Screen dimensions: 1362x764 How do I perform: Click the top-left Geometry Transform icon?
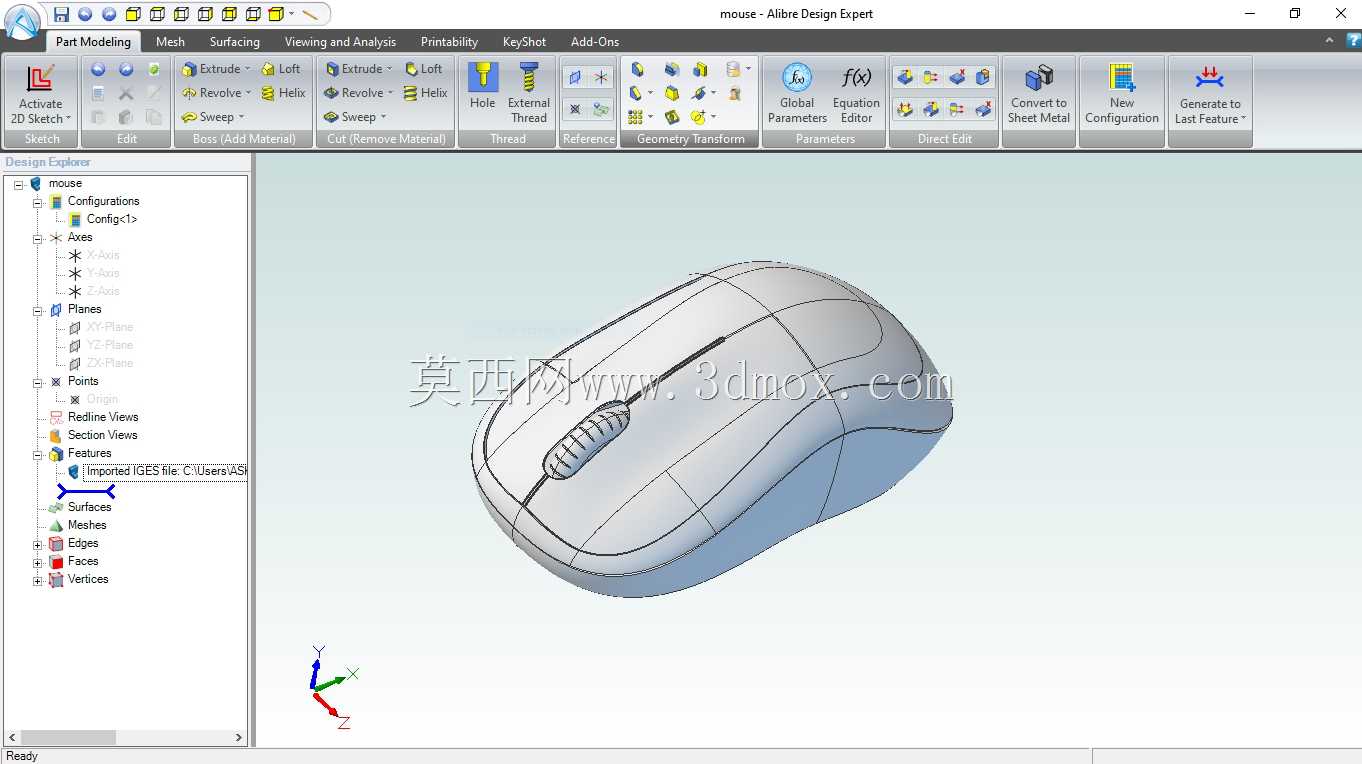pos(637,69)
